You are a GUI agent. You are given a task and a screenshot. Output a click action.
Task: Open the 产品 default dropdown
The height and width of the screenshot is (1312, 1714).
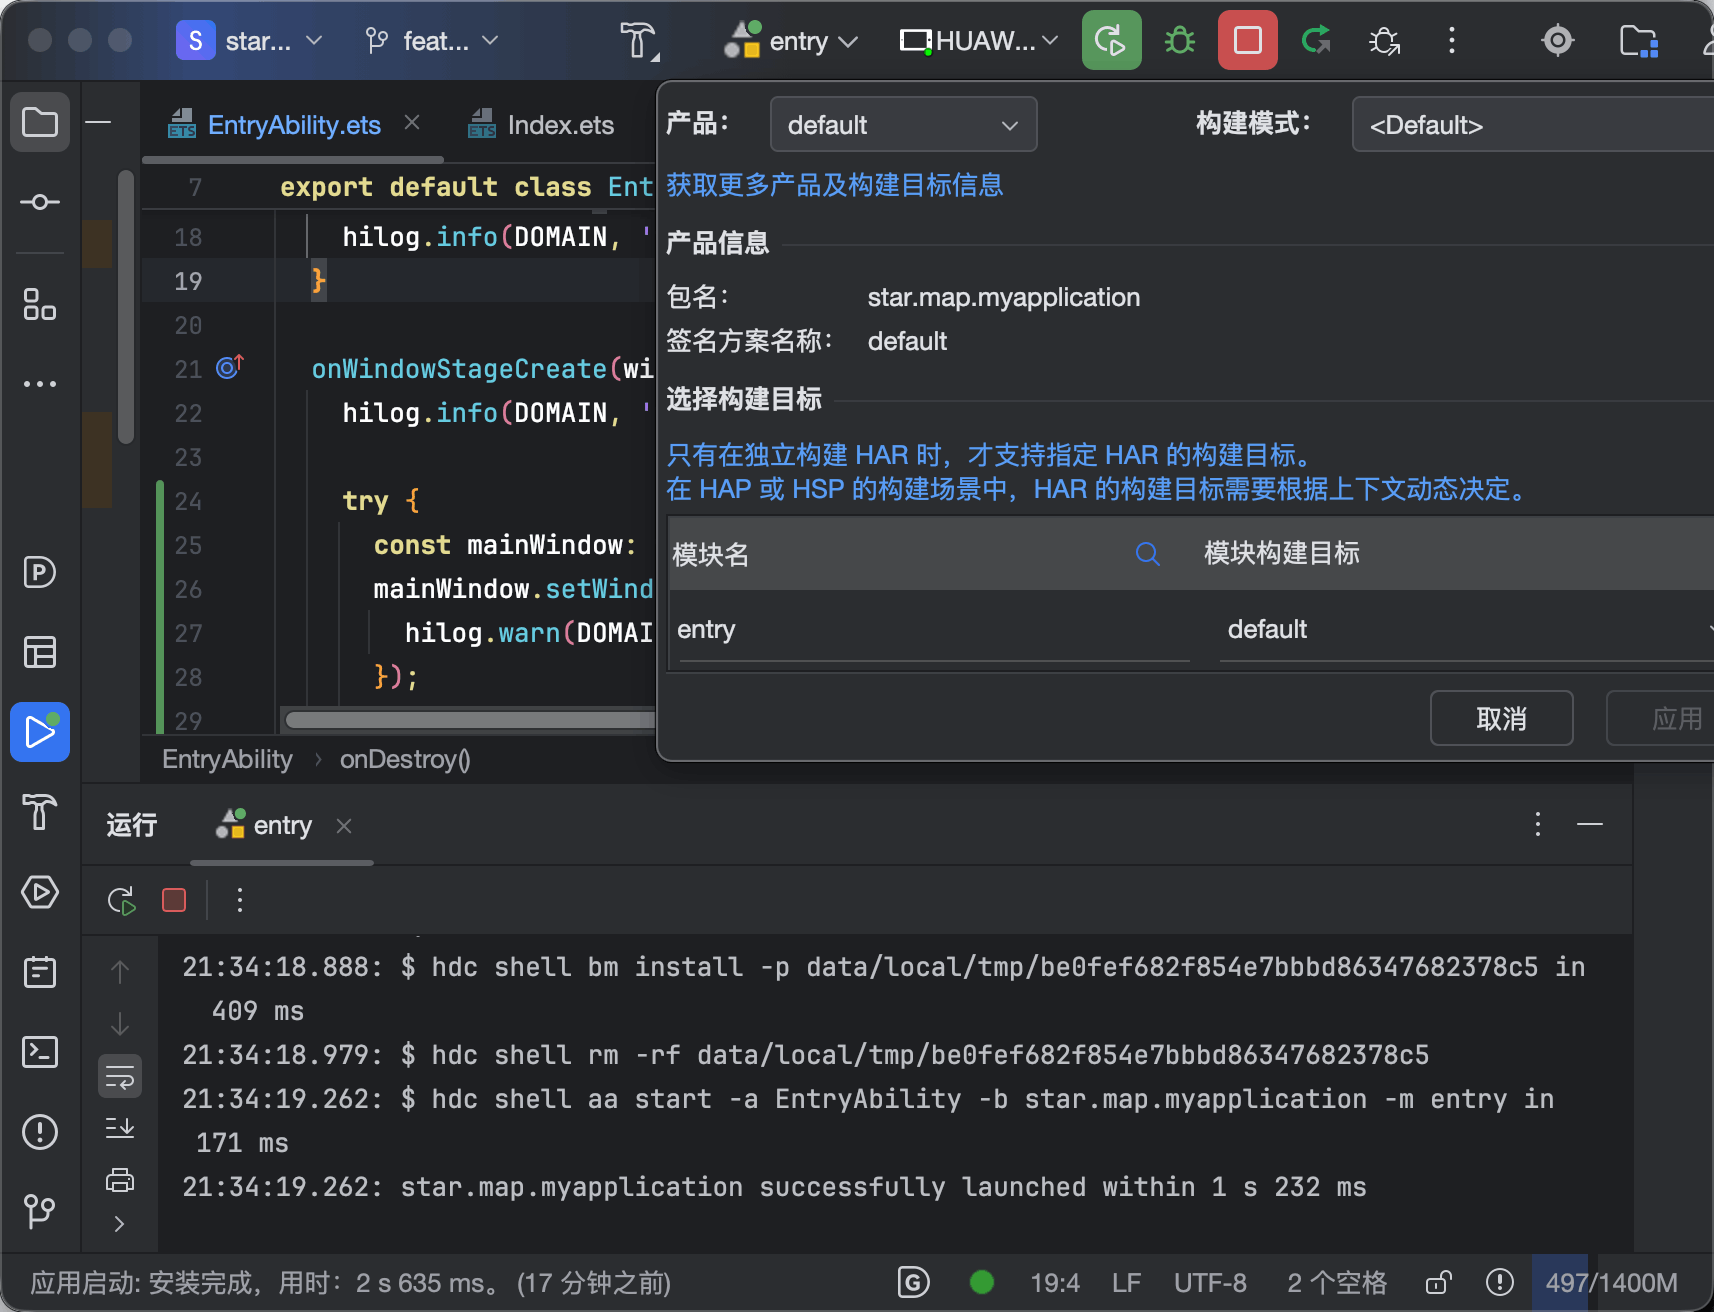click(x=903, y=125)
